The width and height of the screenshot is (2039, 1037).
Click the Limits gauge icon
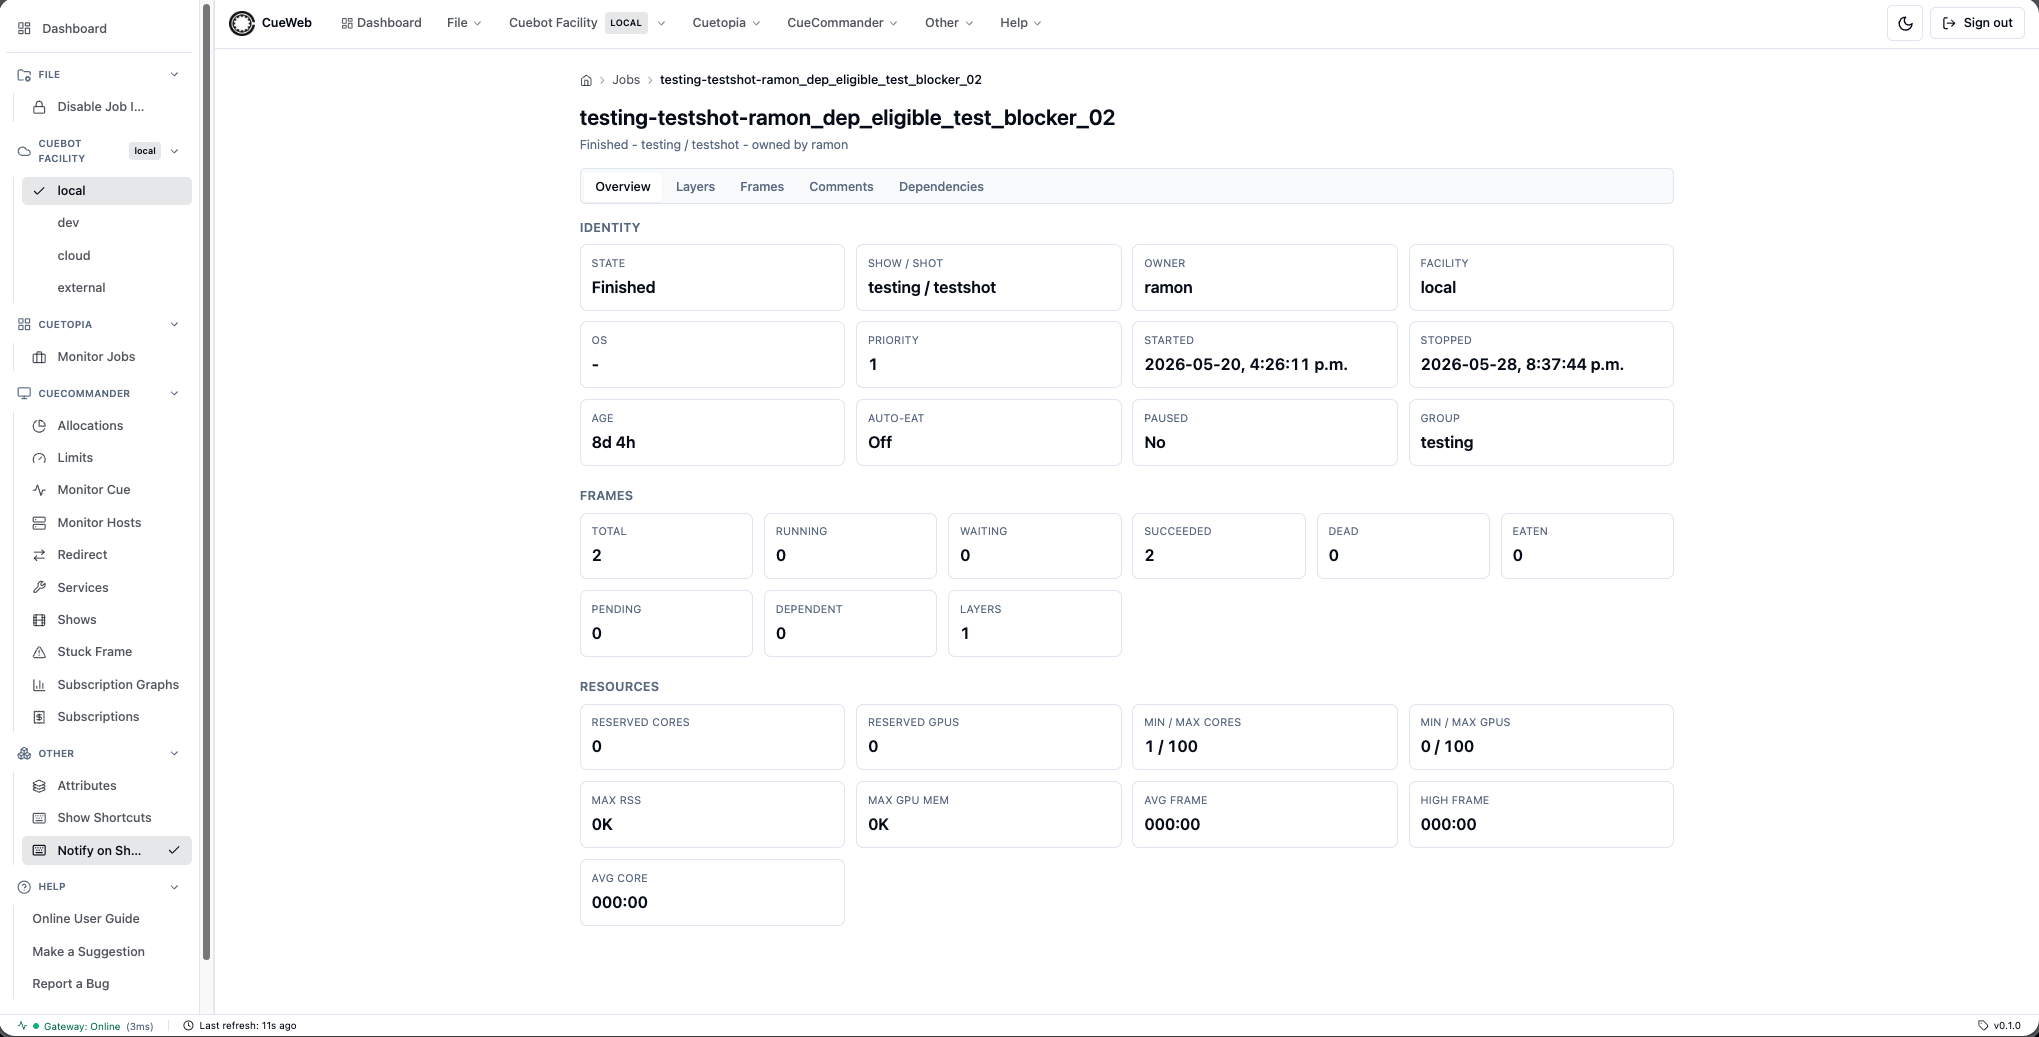[x=39, y=458]
